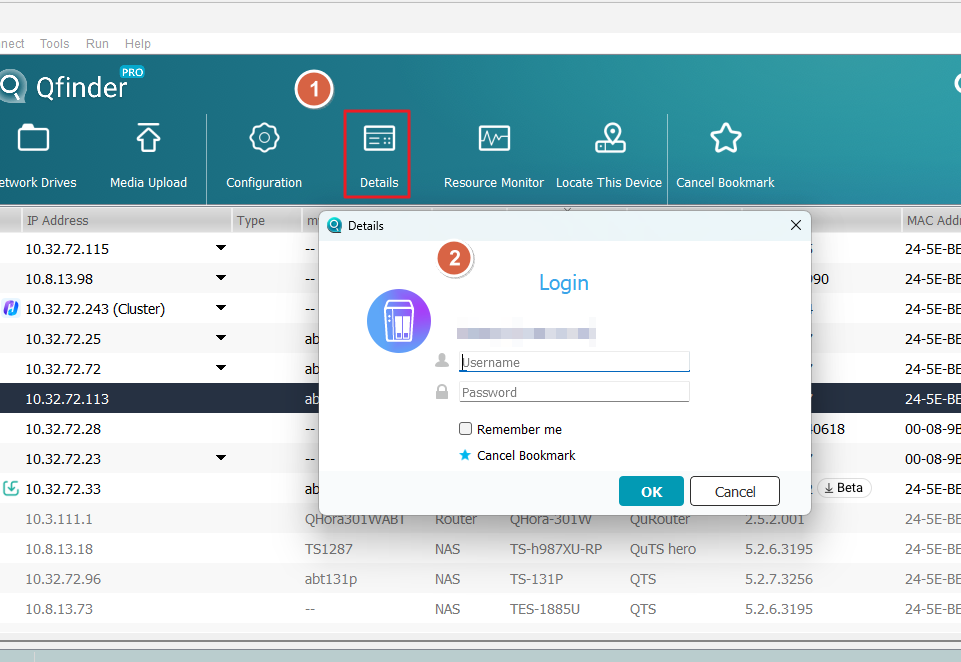Expand dropdown arrow for 10.32.72.115

tap(221, 248)
